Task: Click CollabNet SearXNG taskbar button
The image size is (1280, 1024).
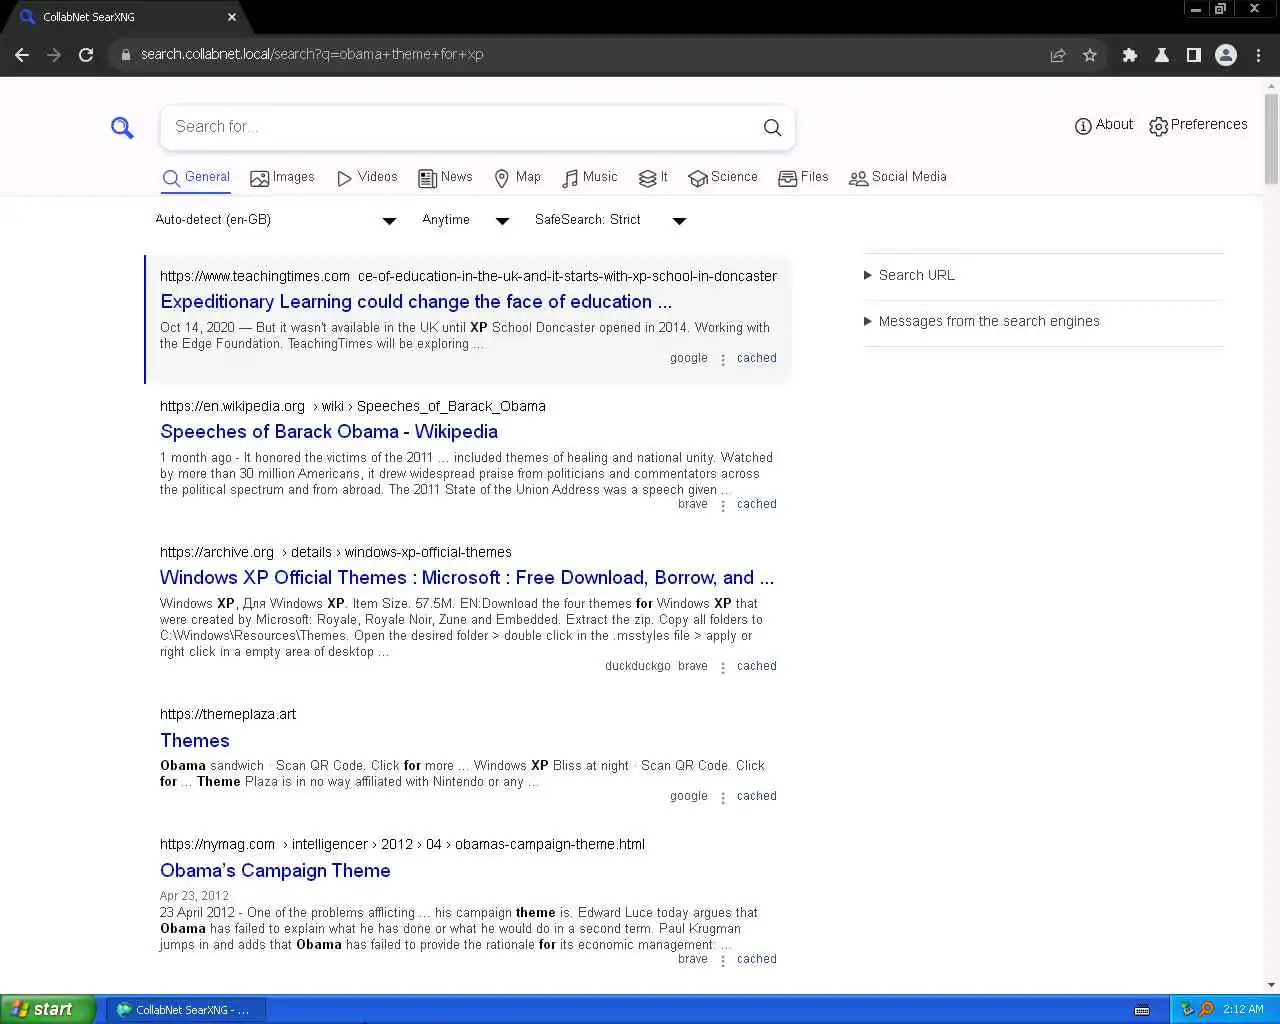Action: [x=186, y=1010]
